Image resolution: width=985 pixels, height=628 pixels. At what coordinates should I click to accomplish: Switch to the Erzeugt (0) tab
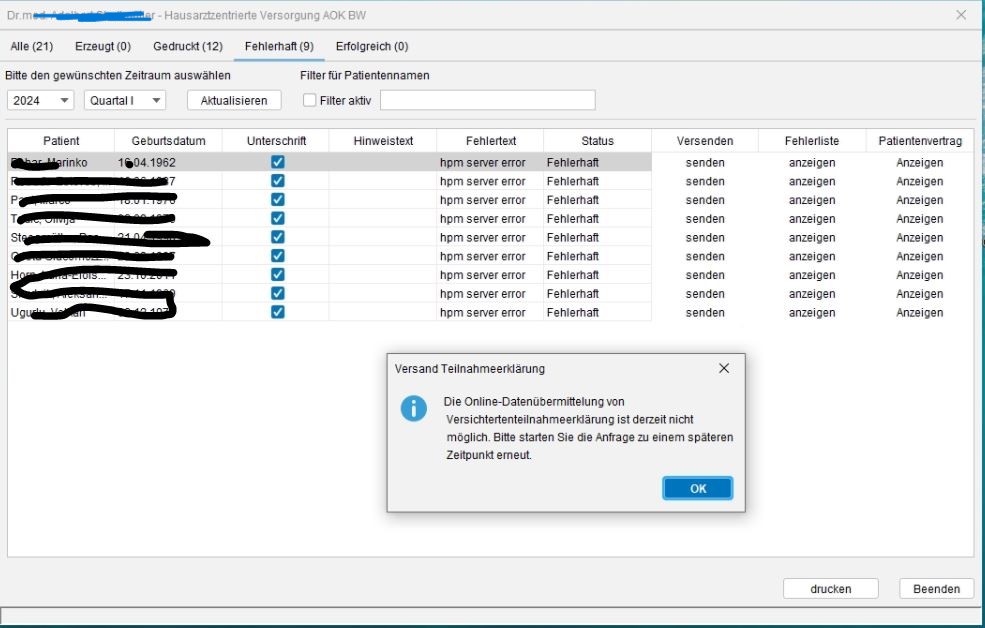(103, 46)
